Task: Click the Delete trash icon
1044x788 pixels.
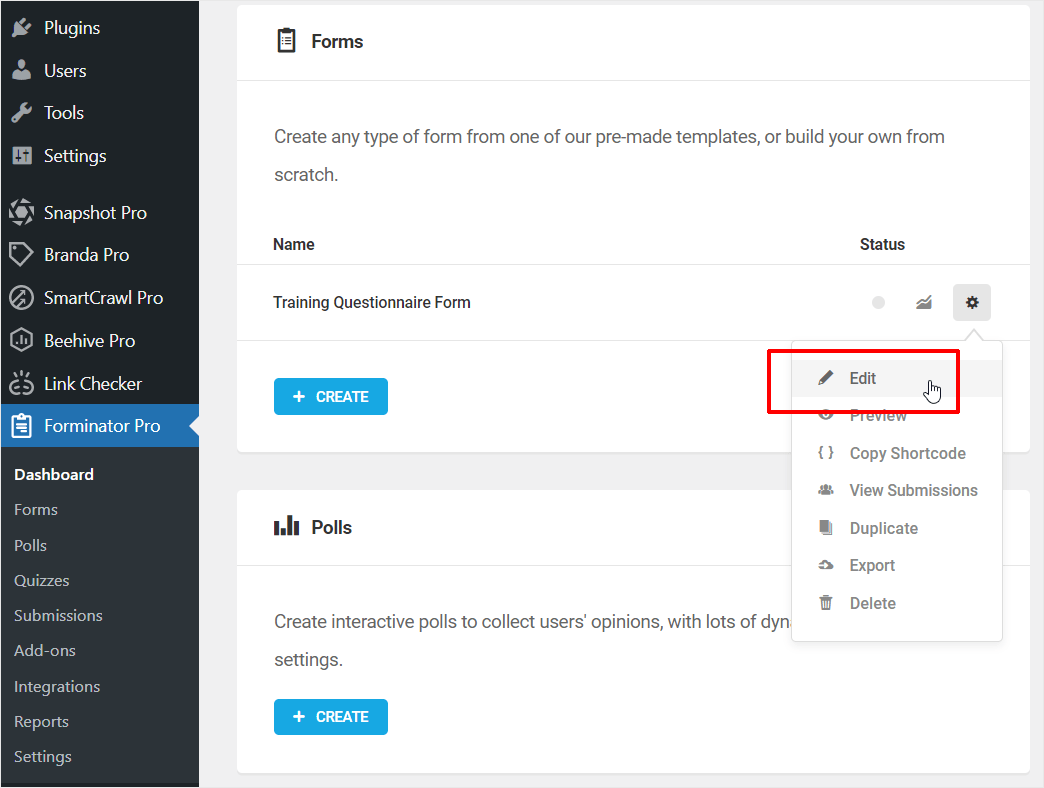Action: click(826, 603)
